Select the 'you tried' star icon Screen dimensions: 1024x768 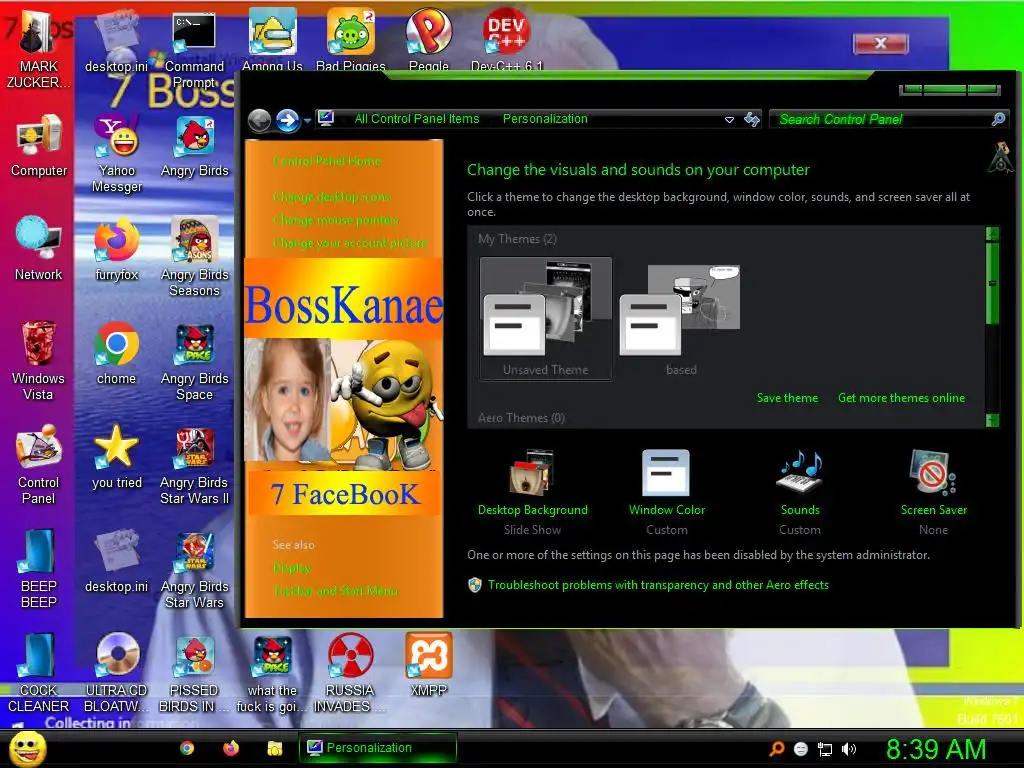pyautogui.click(x=116, y=457)
